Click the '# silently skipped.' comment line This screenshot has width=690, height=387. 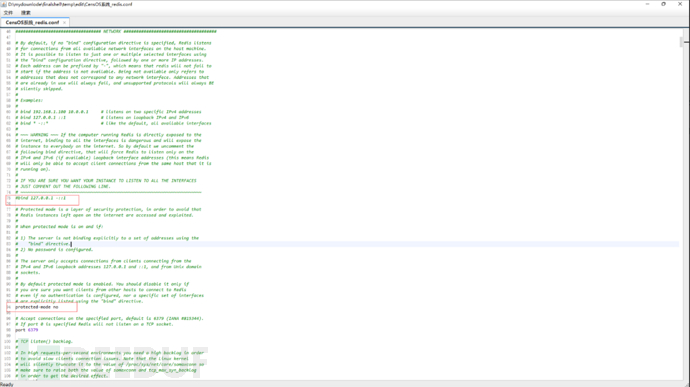(x=39, y=89)
